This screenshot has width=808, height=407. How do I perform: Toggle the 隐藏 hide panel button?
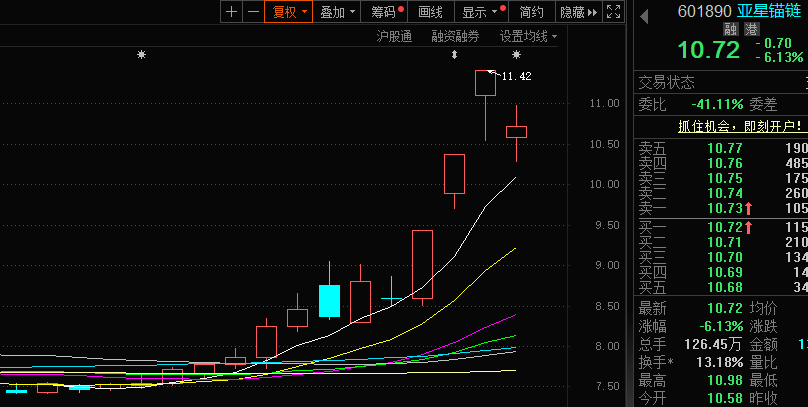point(578,12)
